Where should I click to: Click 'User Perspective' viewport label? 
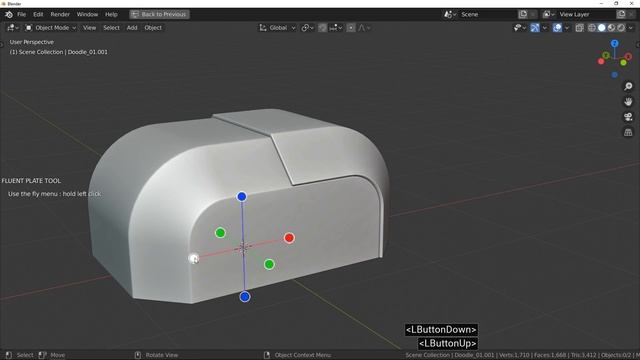coord(31,42)
